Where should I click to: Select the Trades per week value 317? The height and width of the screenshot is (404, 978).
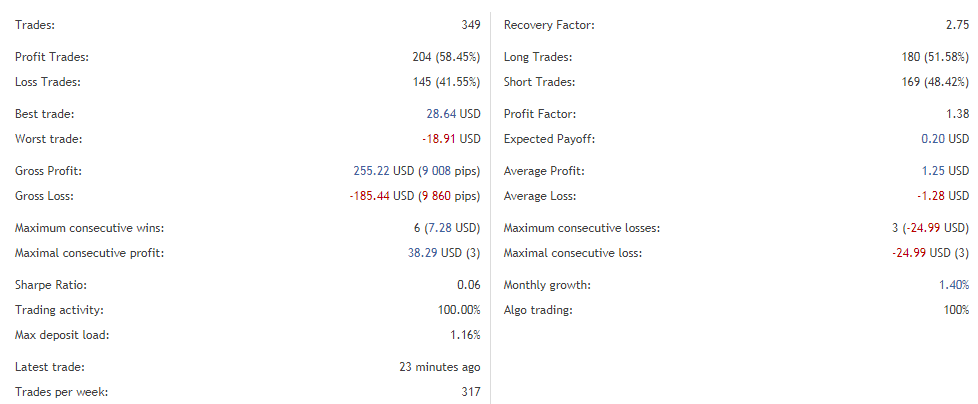pyautogui.click(x=469, y=392)
